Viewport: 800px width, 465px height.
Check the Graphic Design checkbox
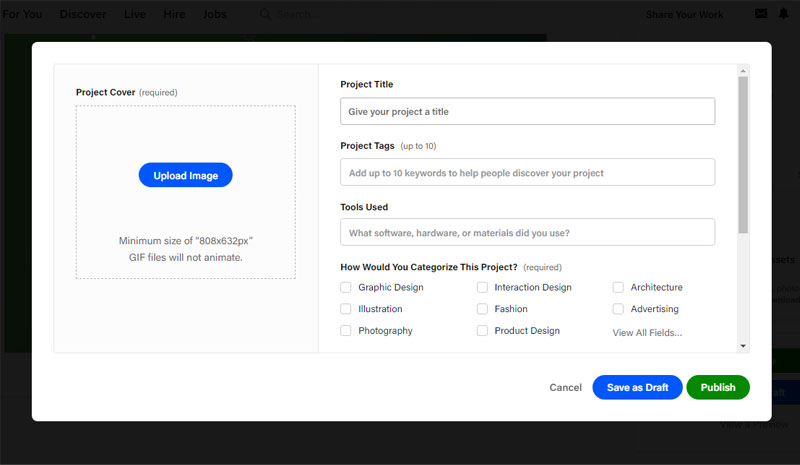pos(346,288)
